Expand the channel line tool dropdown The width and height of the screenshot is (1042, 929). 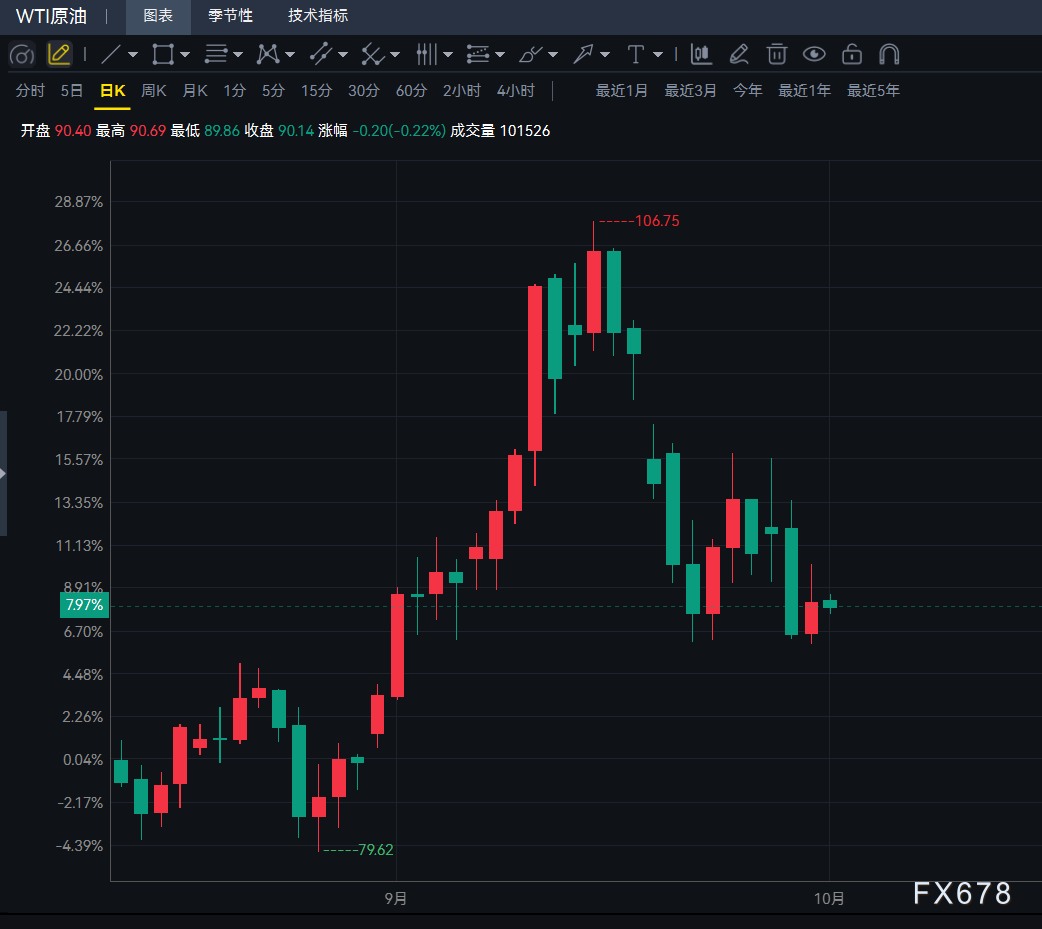[x=343, y=54]
